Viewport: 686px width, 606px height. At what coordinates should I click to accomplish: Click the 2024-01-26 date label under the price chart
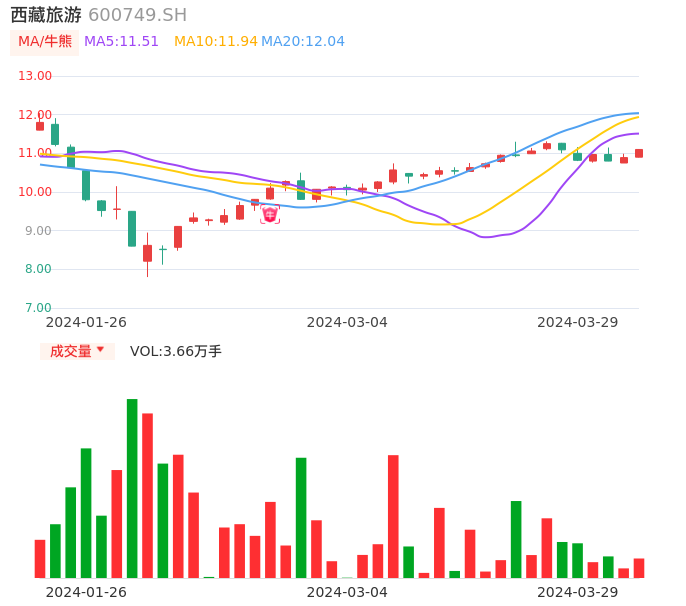86,322
